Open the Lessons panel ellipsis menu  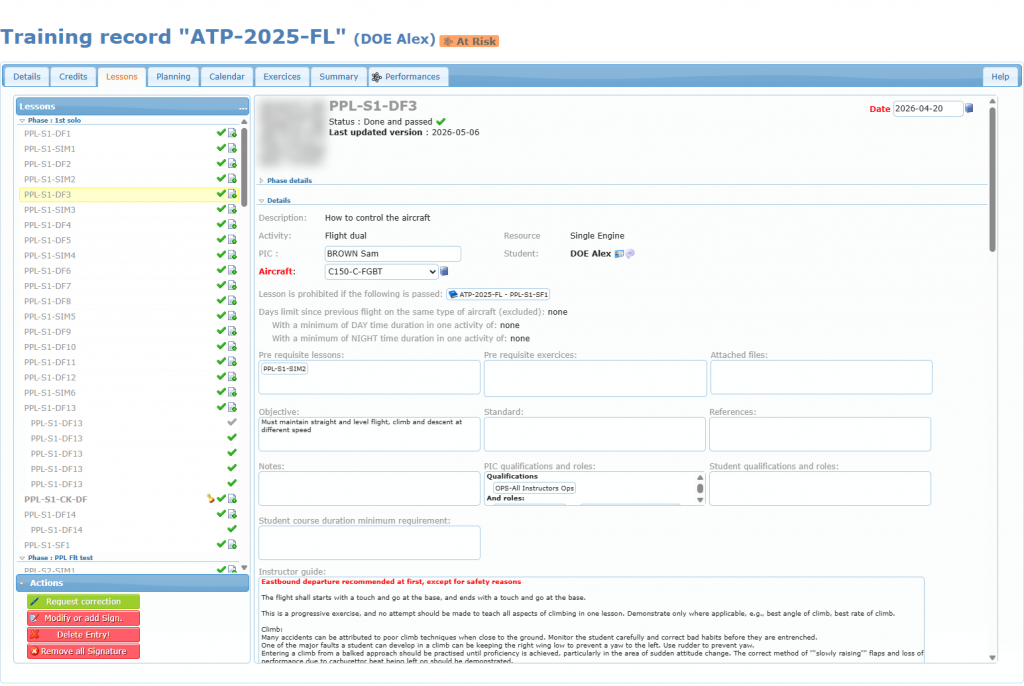pyautogui.click(x=243, y=106)
